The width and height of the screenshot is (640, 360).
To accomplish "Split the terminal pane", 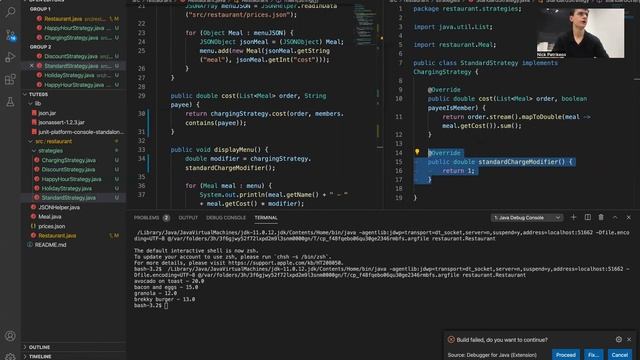I will point(587,218).
